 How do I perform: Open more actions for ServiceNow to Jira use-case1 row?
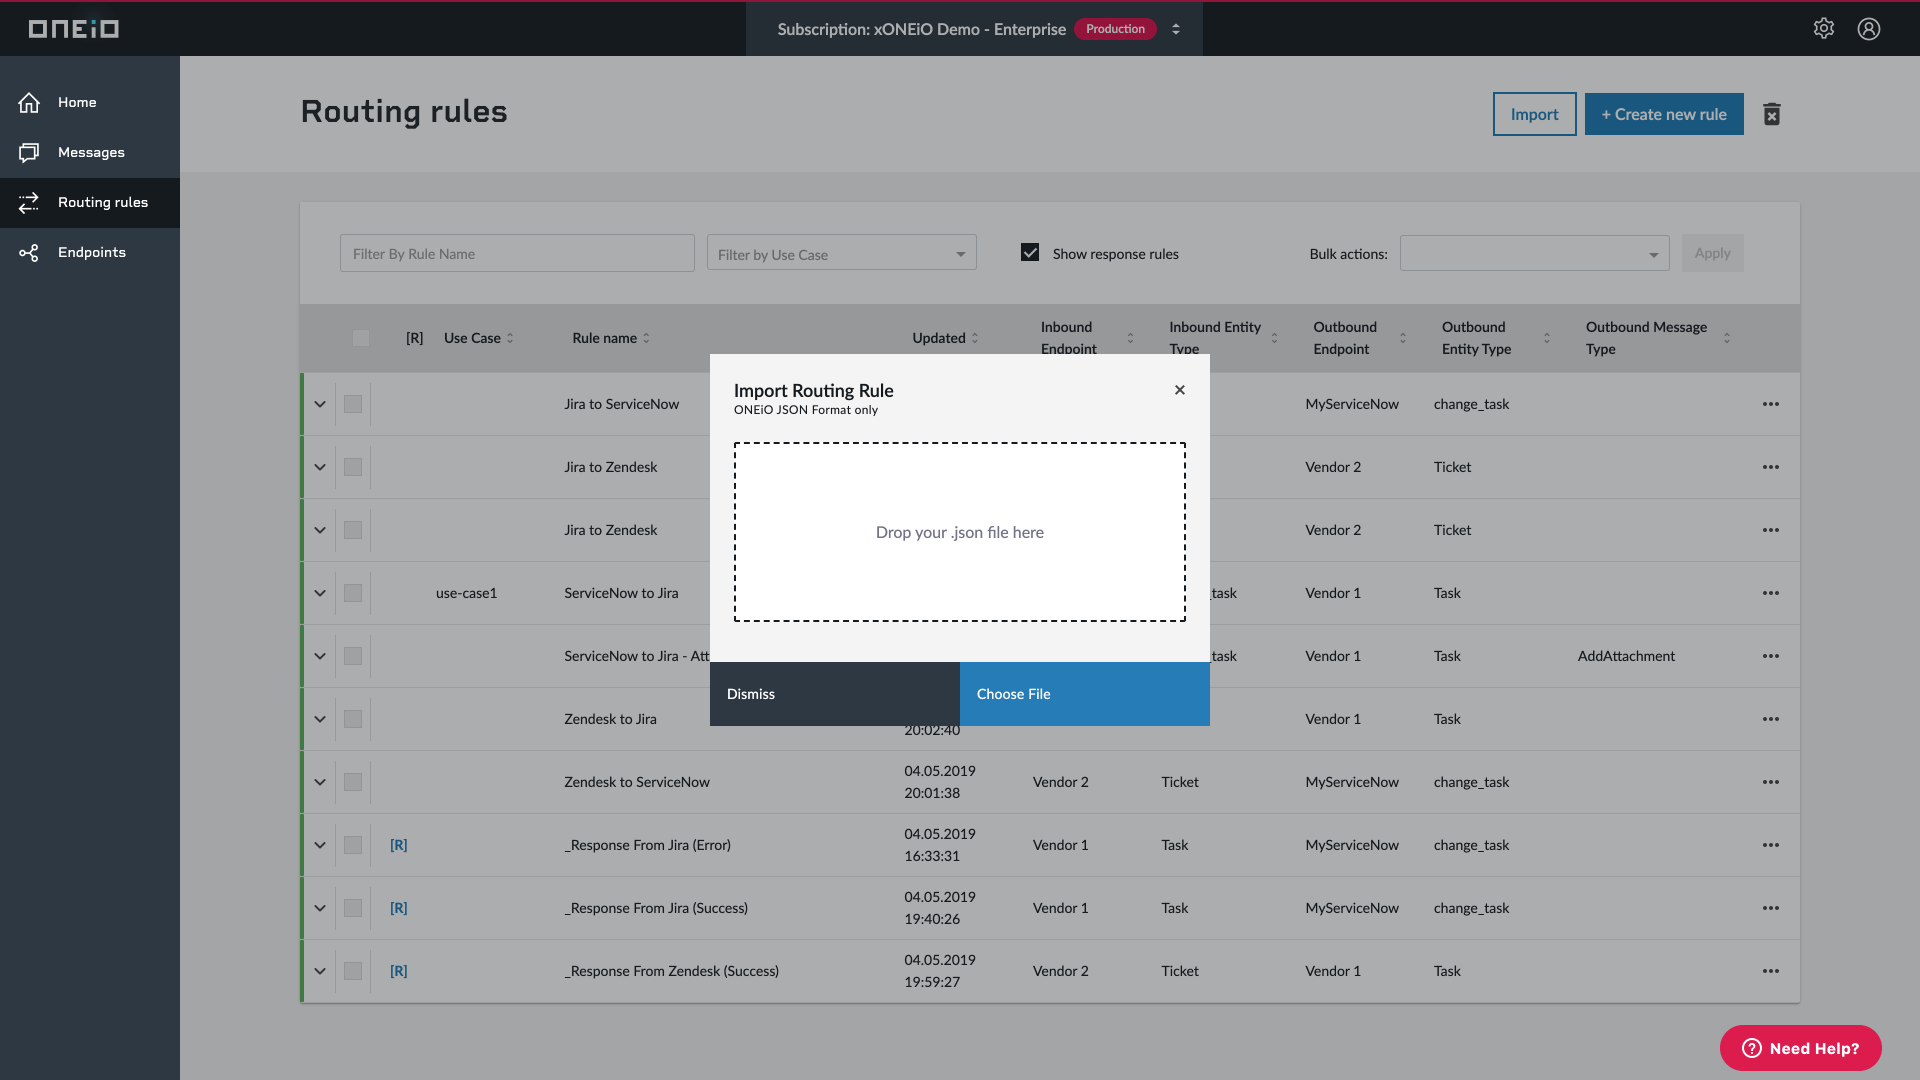(1771, 593)
